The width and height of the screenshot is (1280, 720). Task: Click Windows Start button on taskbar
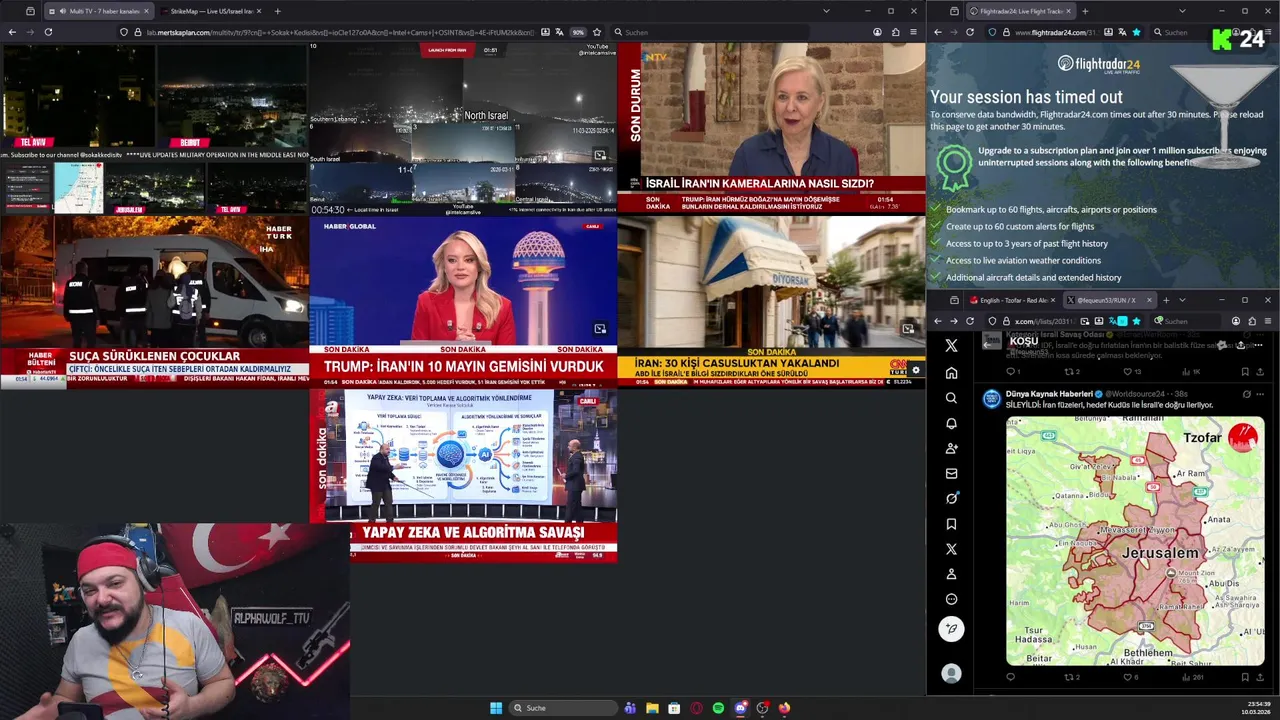point(496,708)
